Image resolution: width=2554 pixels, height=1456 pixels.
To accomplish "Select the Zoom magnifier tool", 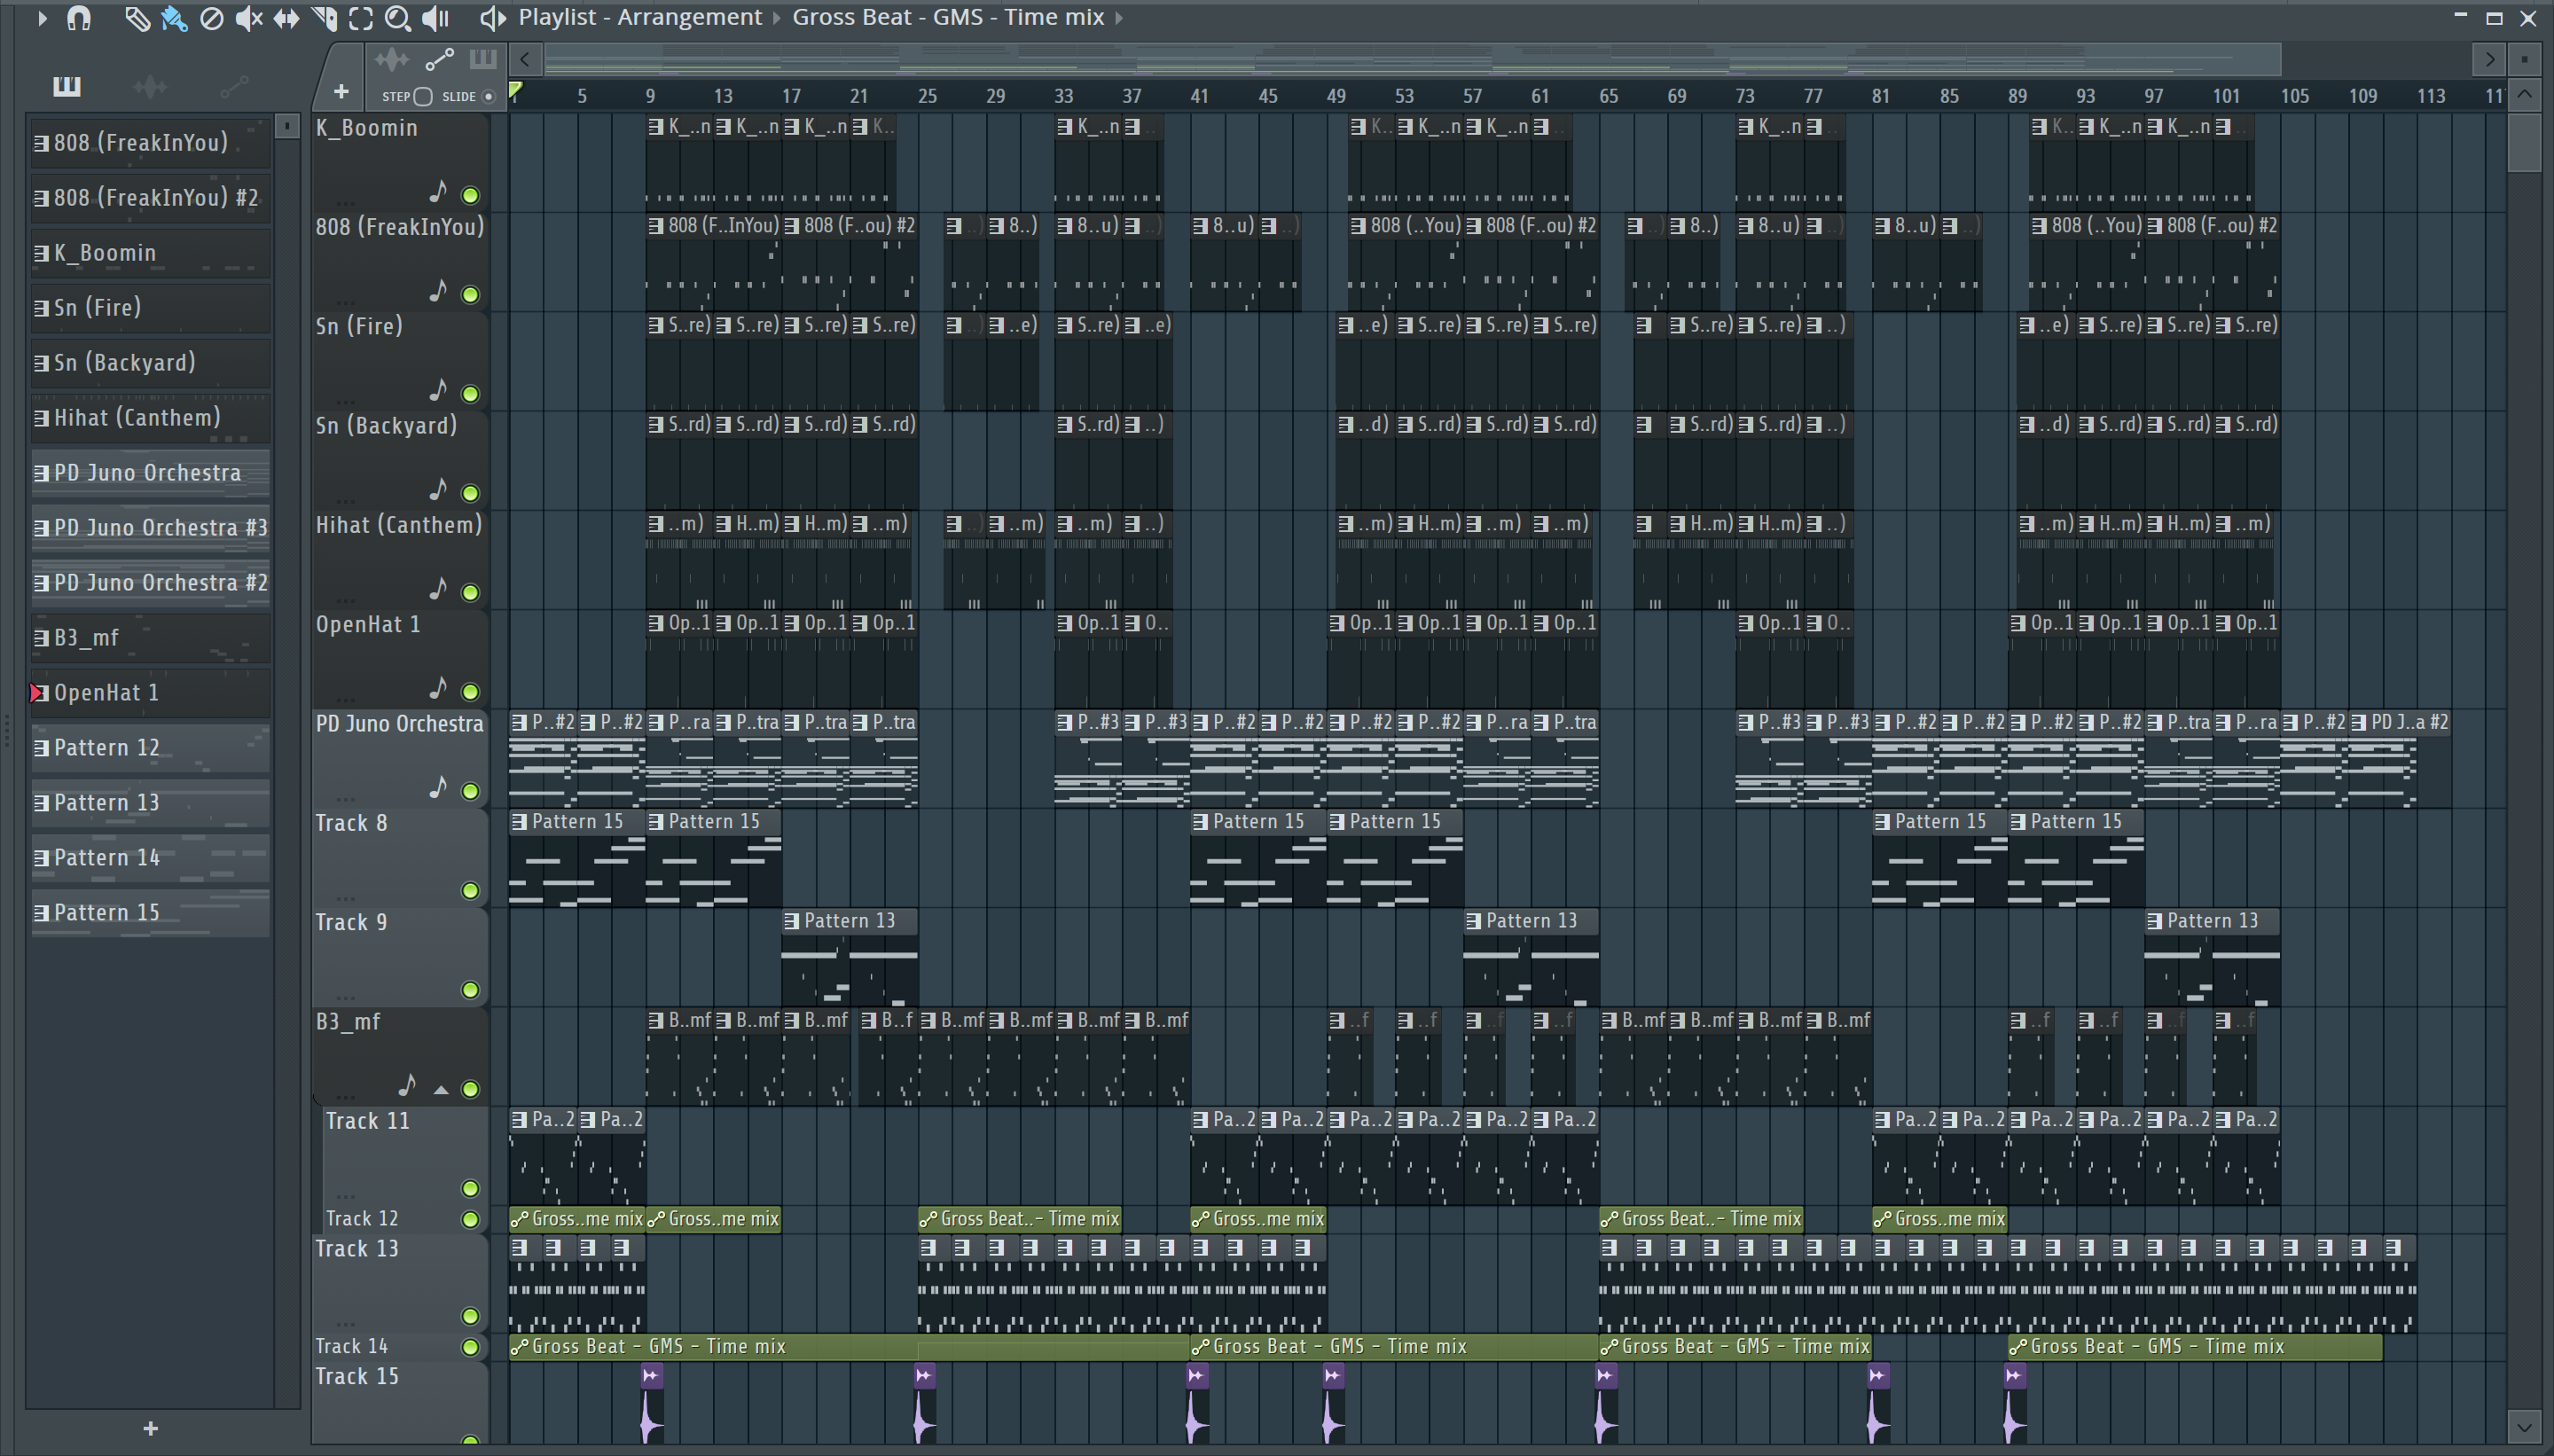I will click(397, 18).
